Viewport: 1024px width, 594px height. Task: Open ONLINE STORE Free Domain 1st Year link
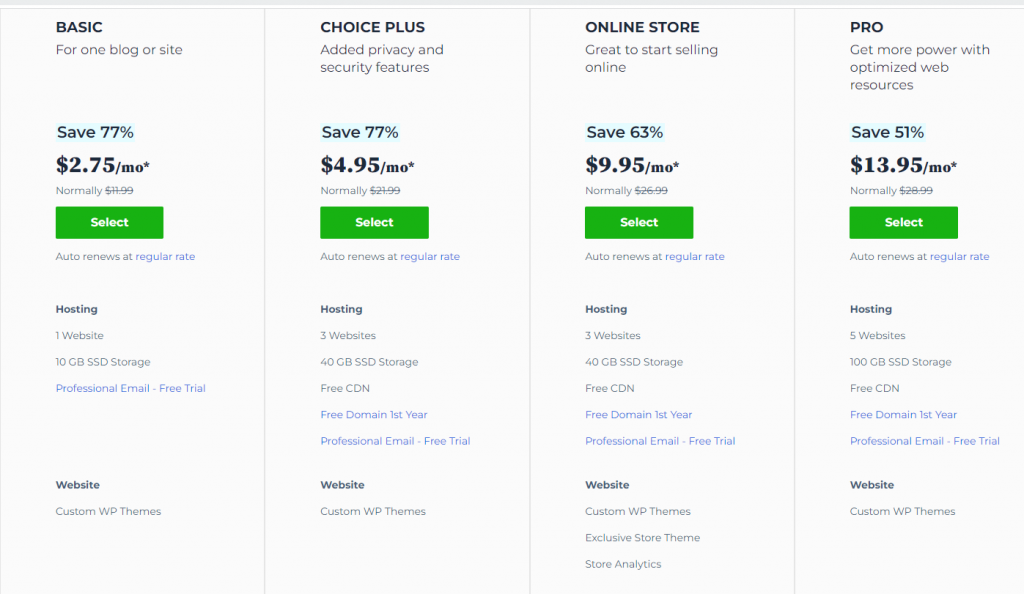coord(639,414)
